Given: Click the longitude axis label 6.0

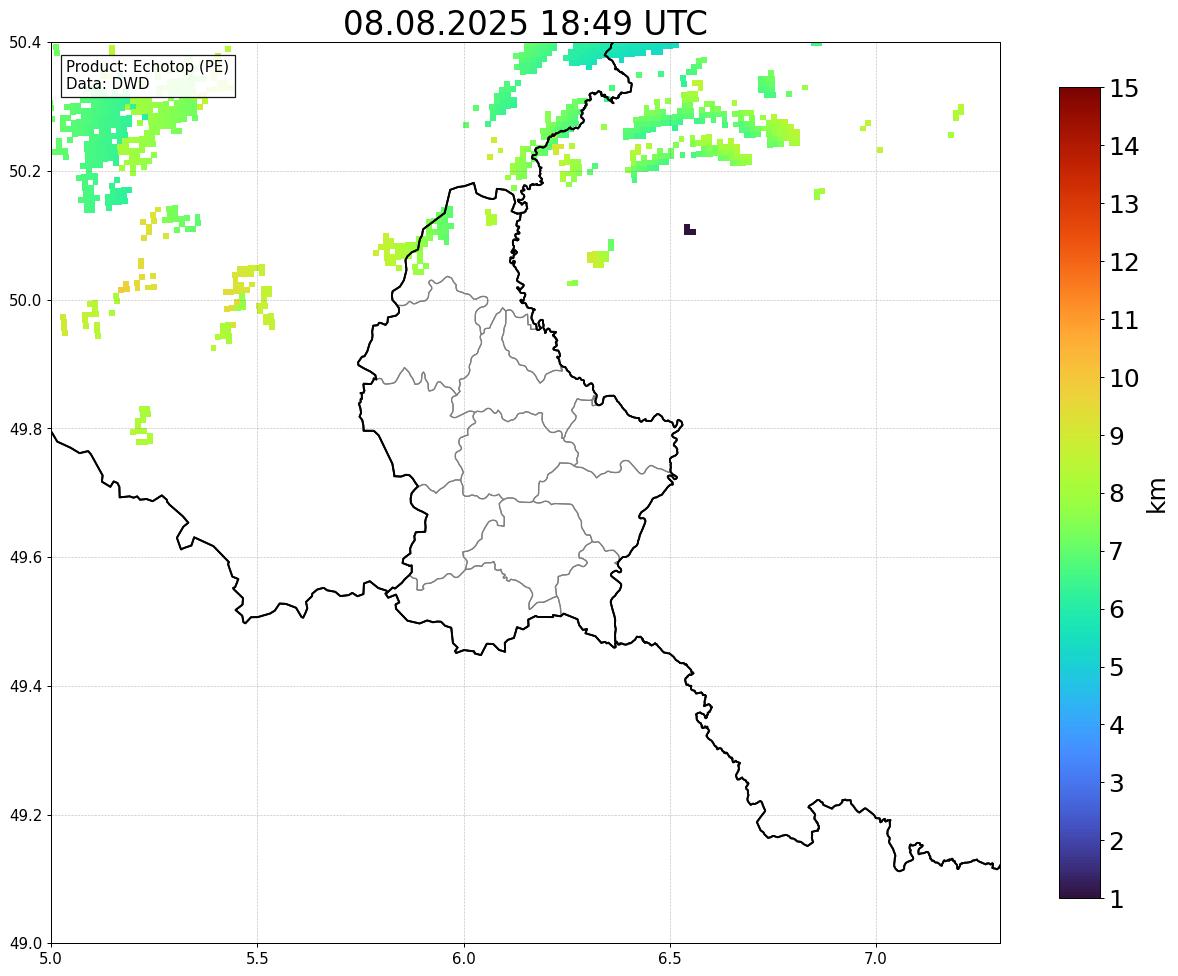Looking at the screenshot, I should coord(464,959).
